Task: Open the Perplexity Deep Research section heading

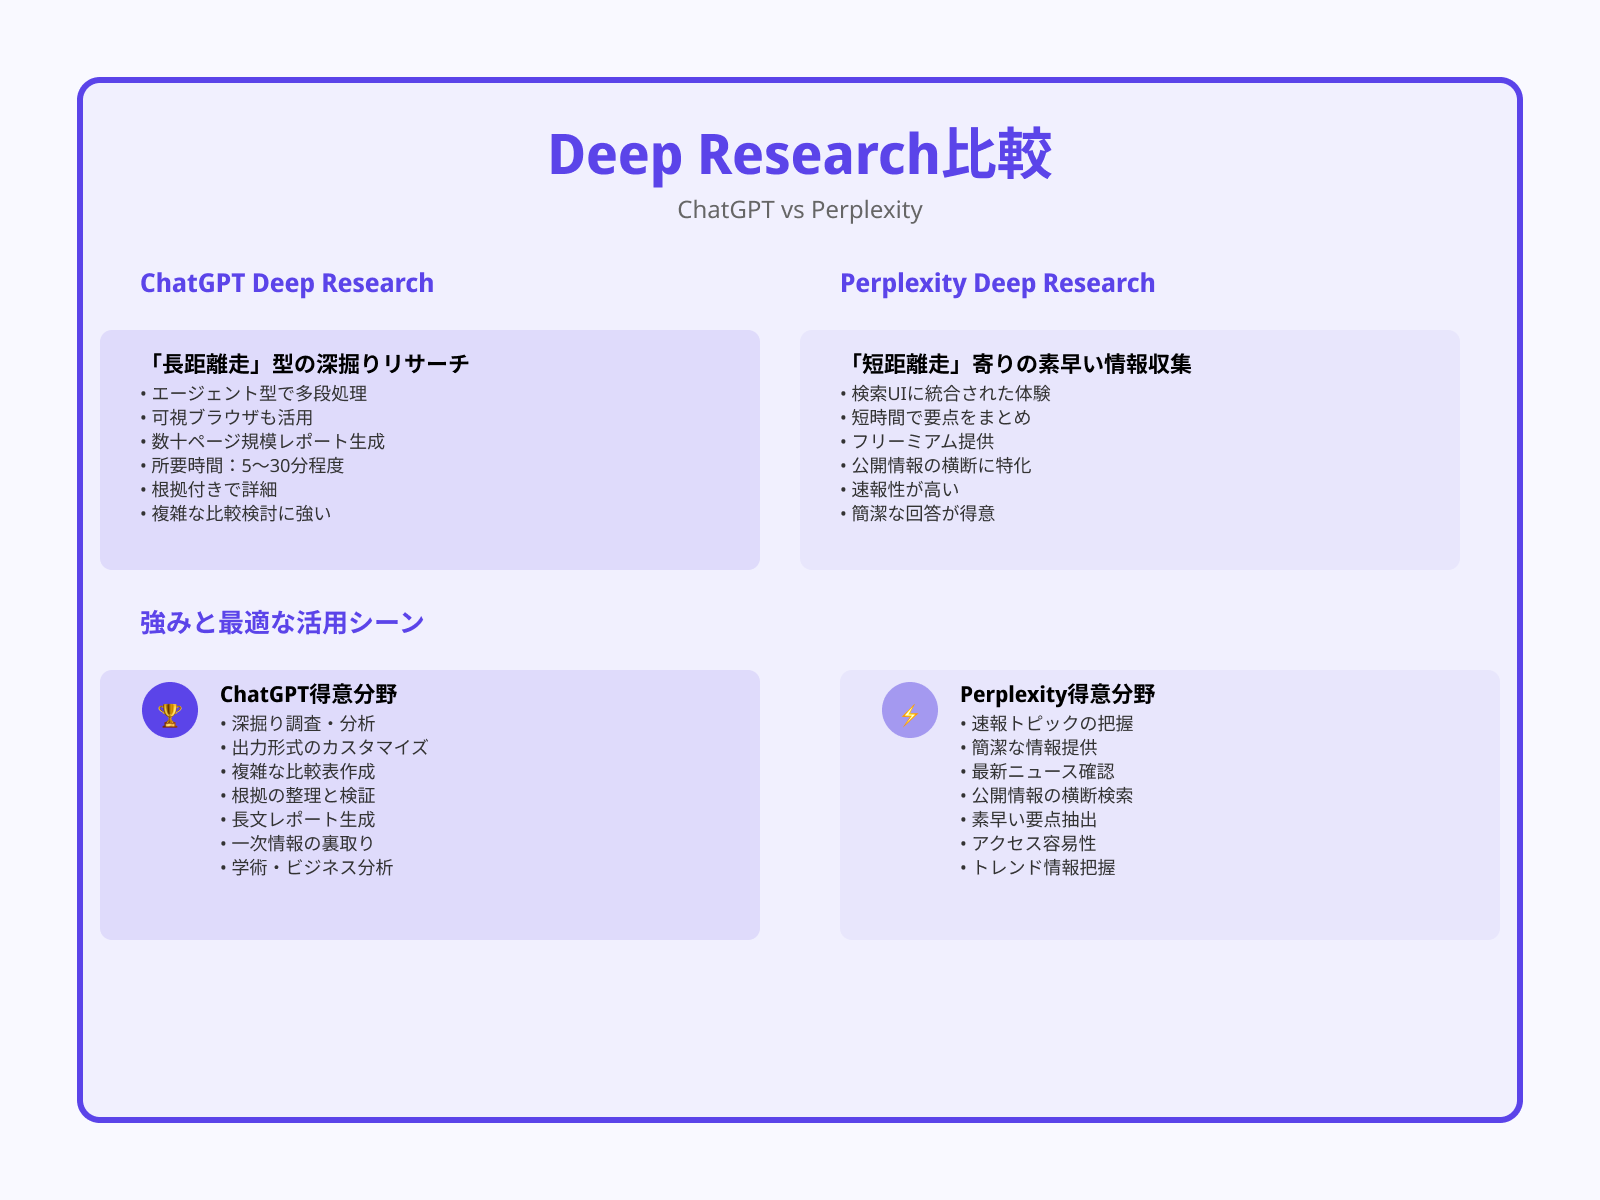Action: pos(997,283)
